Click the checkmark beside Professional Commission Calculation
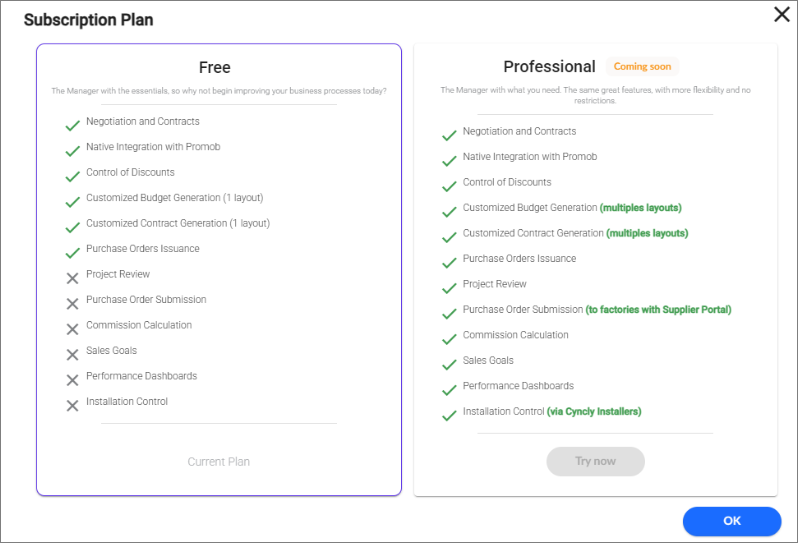 pos(449,339)
